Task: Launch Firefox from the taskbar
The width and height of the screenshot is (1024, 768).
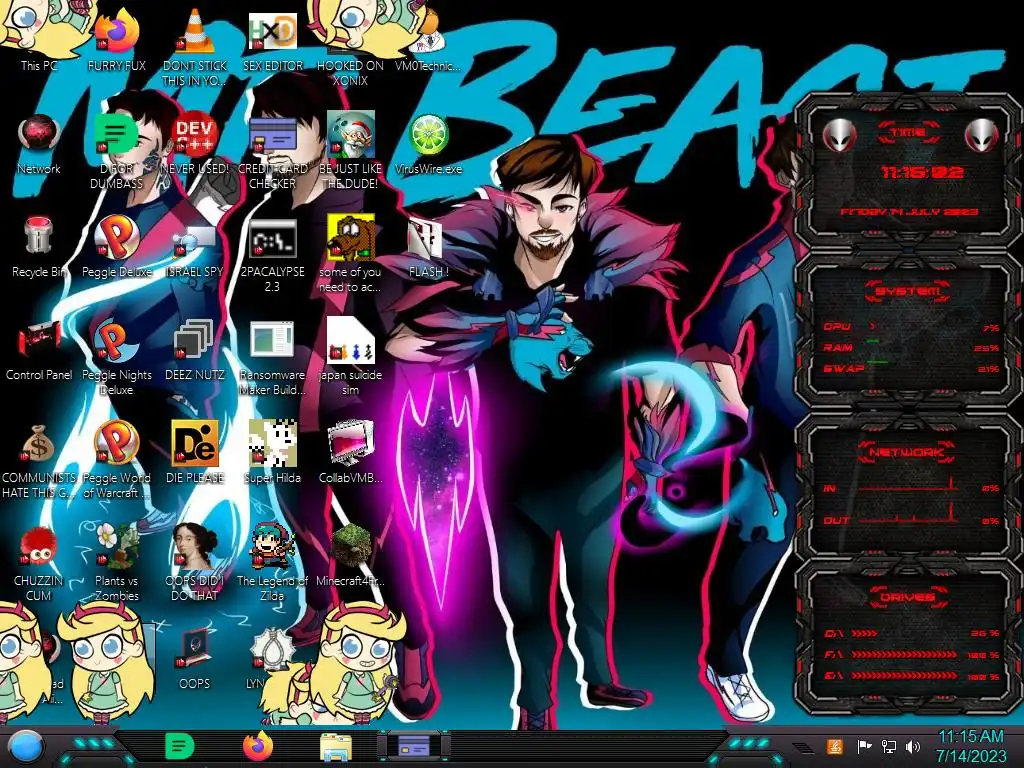Action: pyautogui.click(x=258, y=746)
